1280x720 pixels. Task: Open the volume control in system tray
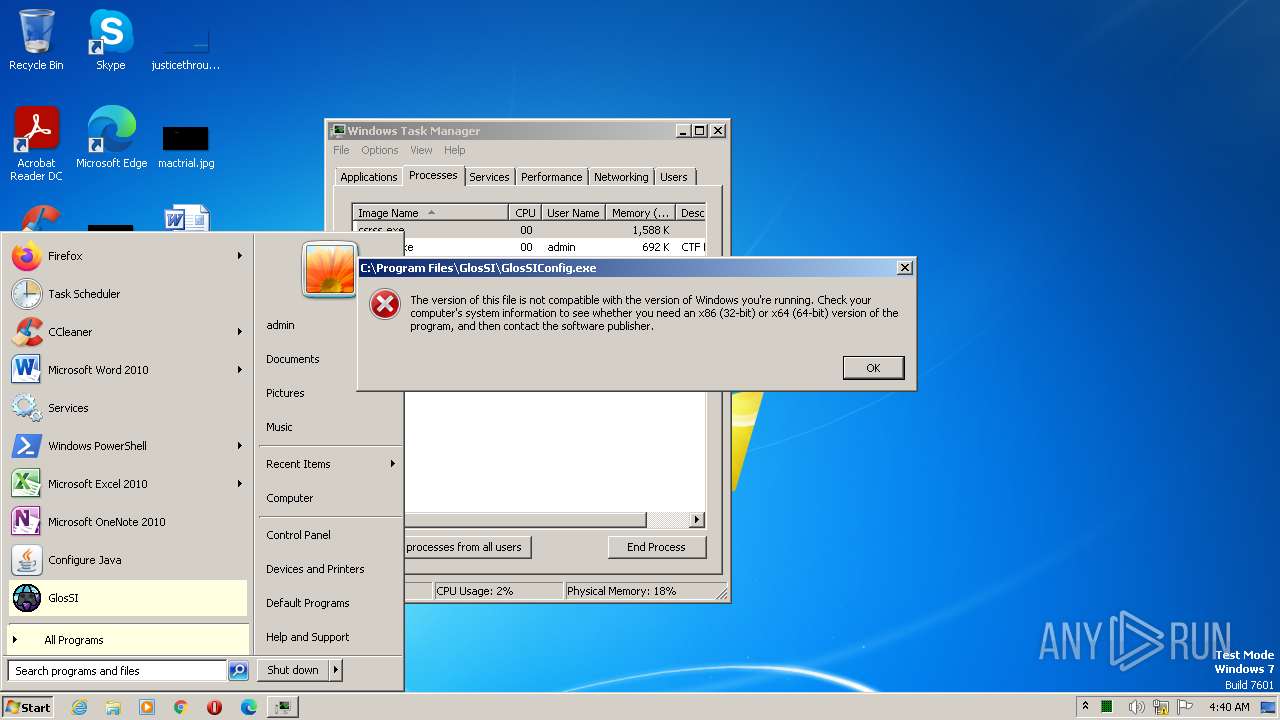tap(1136, 707)
